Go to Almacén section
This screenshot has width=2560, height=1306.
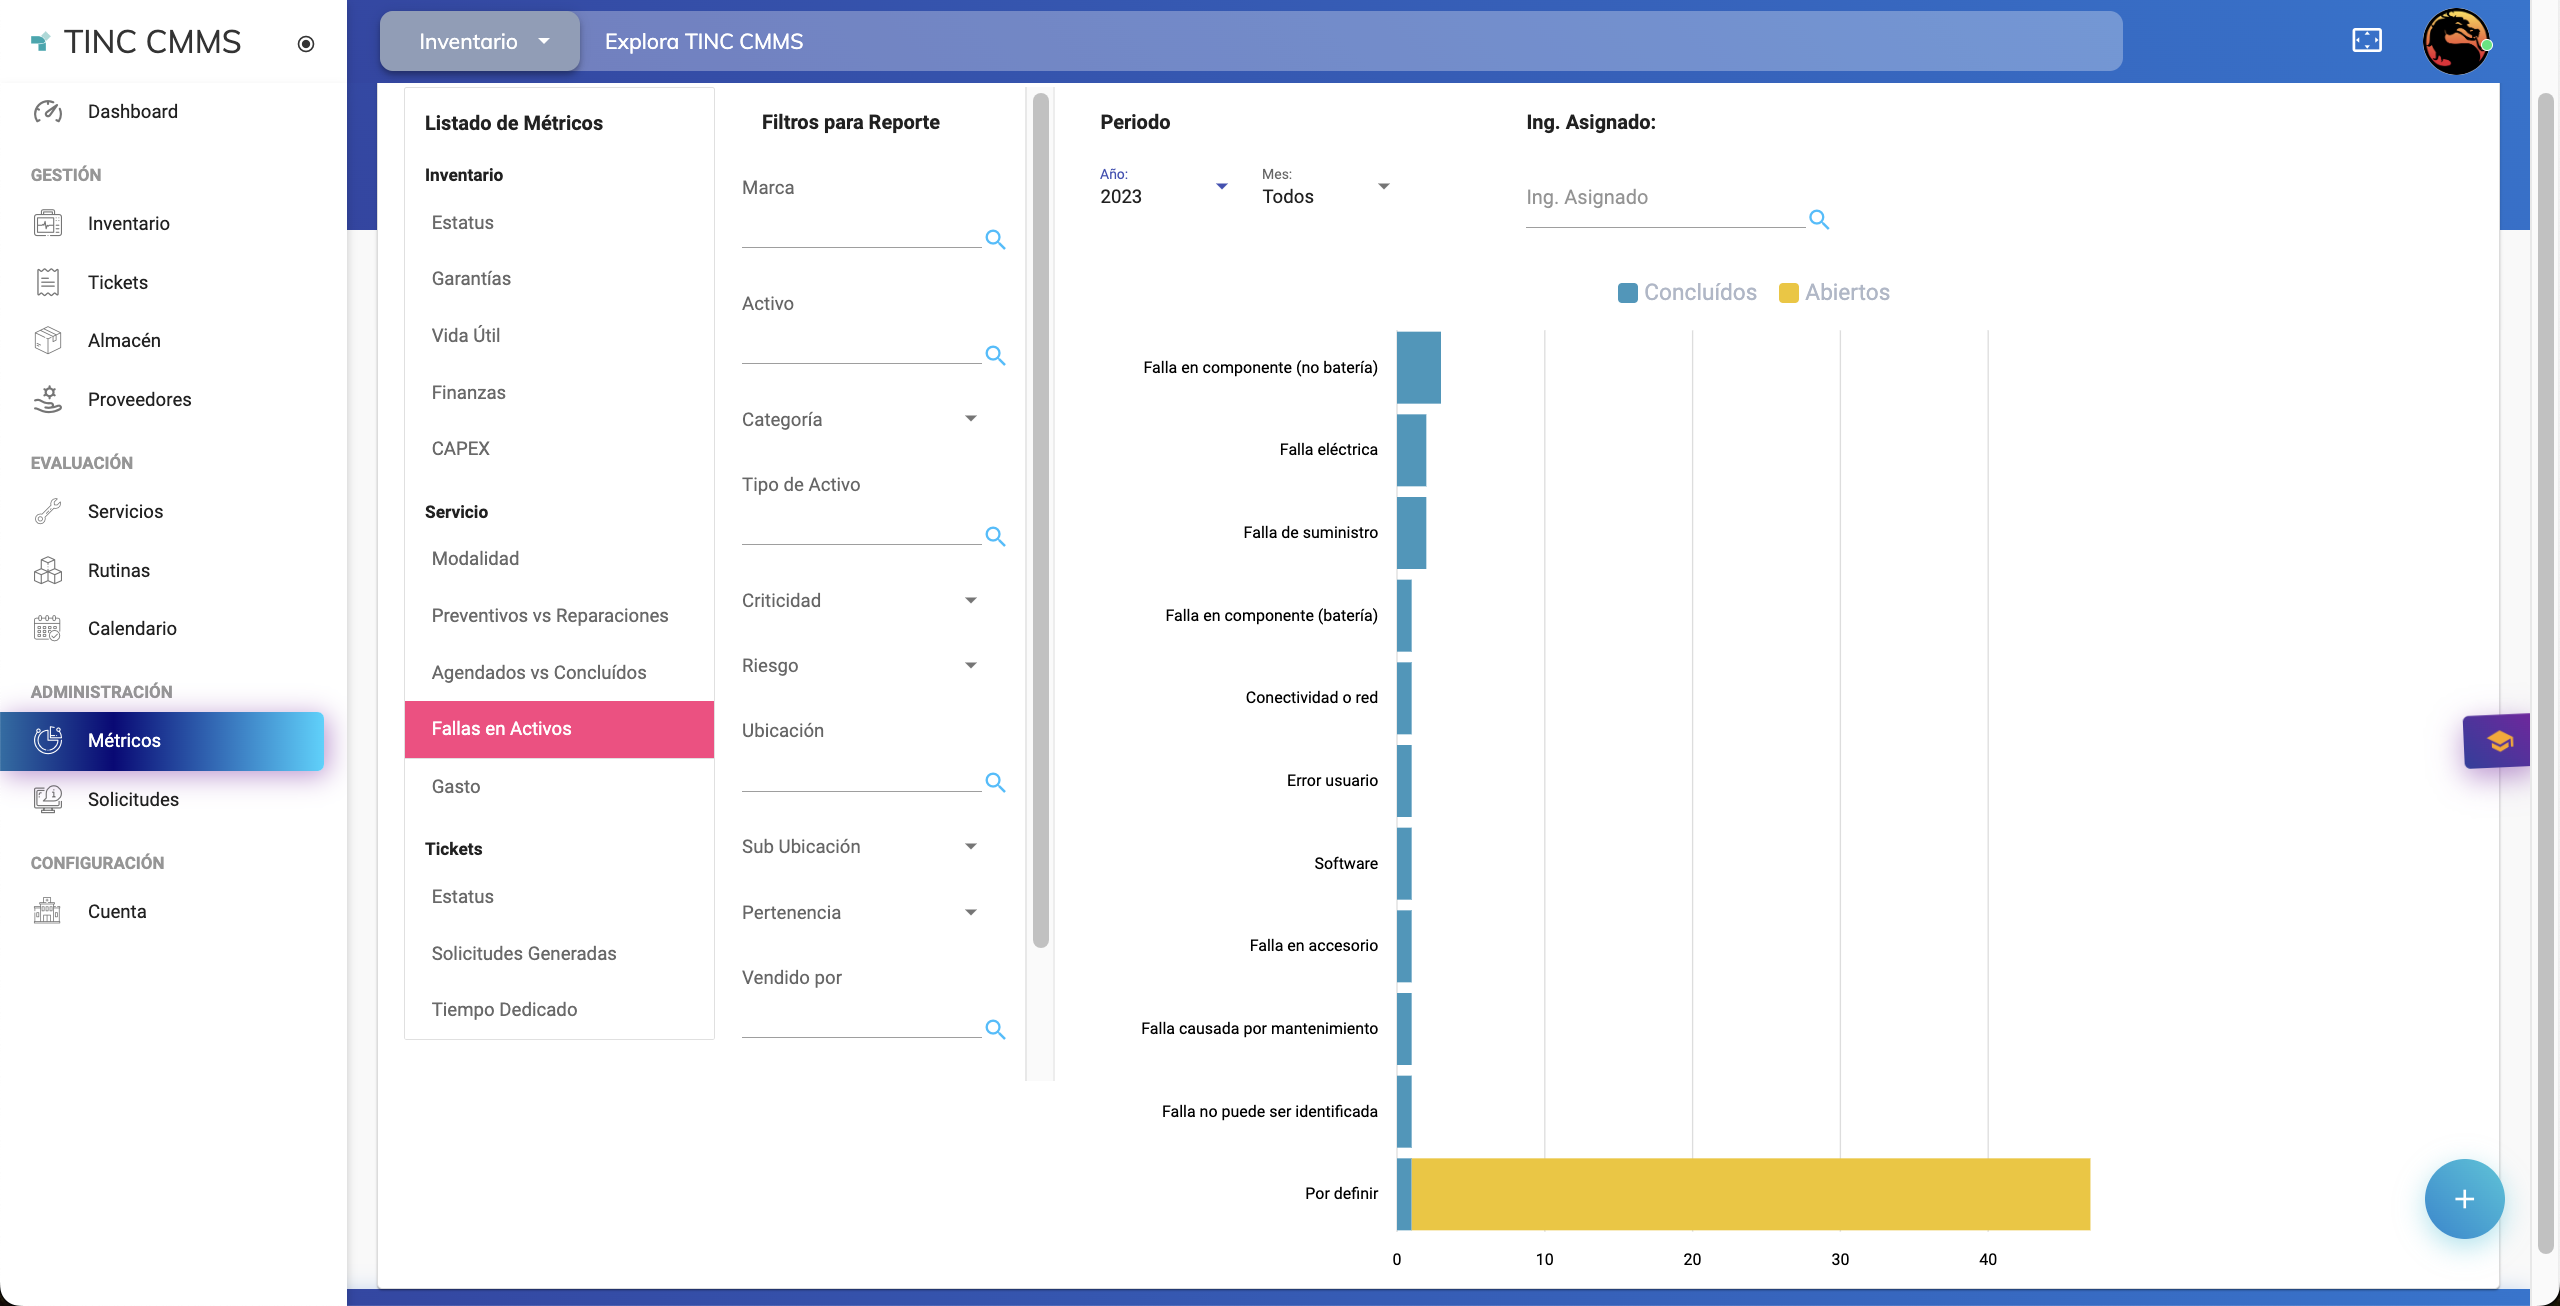(x=124, y=340)
